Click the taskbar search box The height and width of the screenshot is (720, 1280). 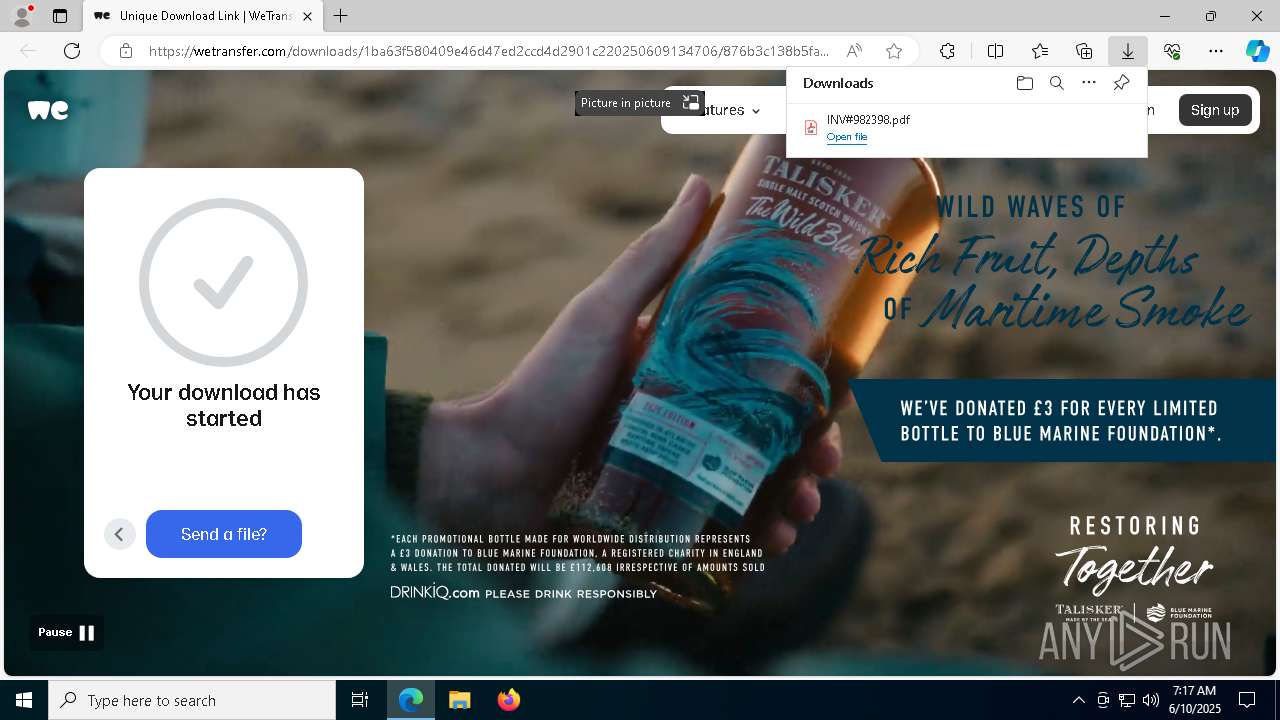coord(192,700)
